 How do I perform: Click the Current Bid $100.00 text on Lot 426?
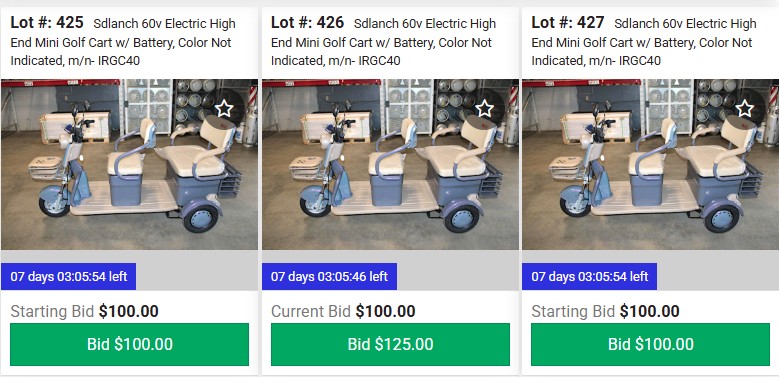point(343,311)
